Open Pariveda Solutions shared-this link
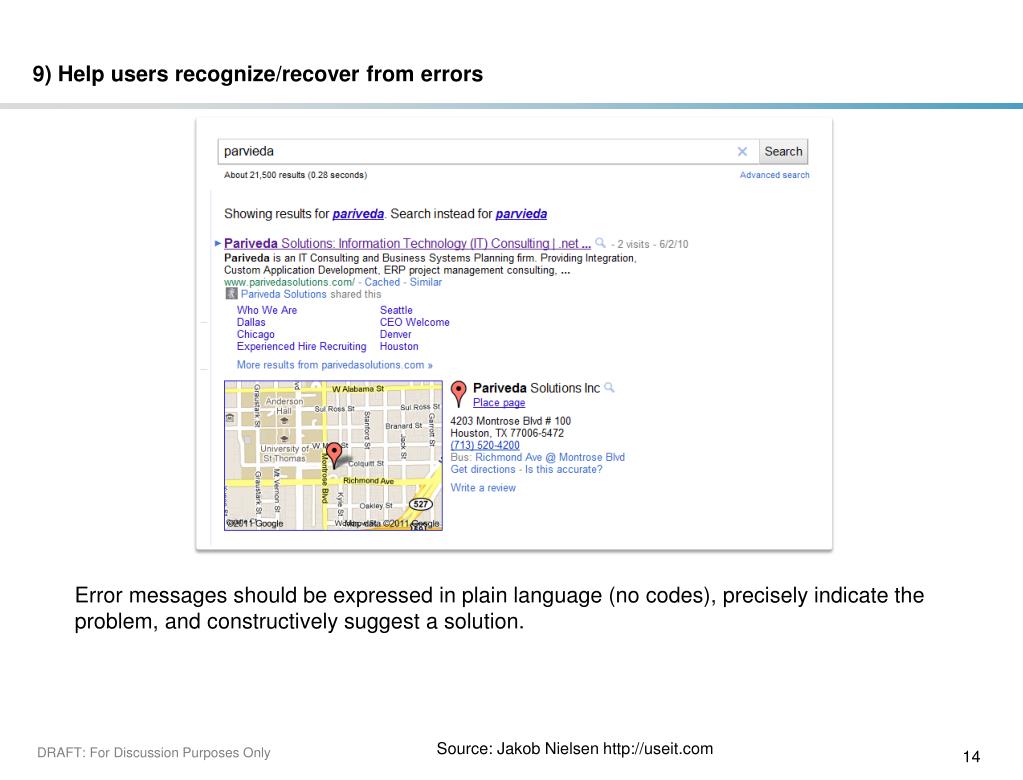1023x780 pixels. click(x=283, y=294)
